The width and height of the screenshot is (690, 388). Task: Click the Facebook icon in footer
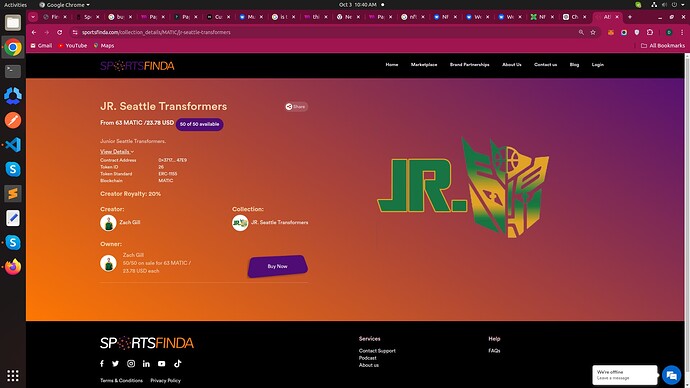point(102,364)
